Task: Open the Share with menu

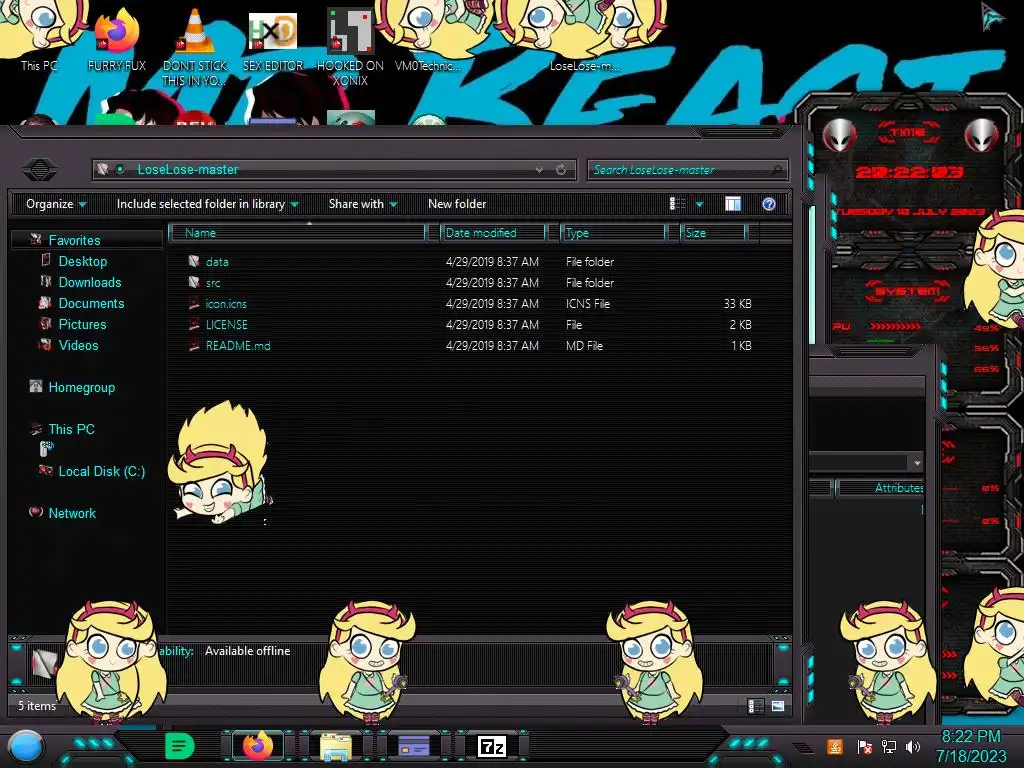Action: 363,204
